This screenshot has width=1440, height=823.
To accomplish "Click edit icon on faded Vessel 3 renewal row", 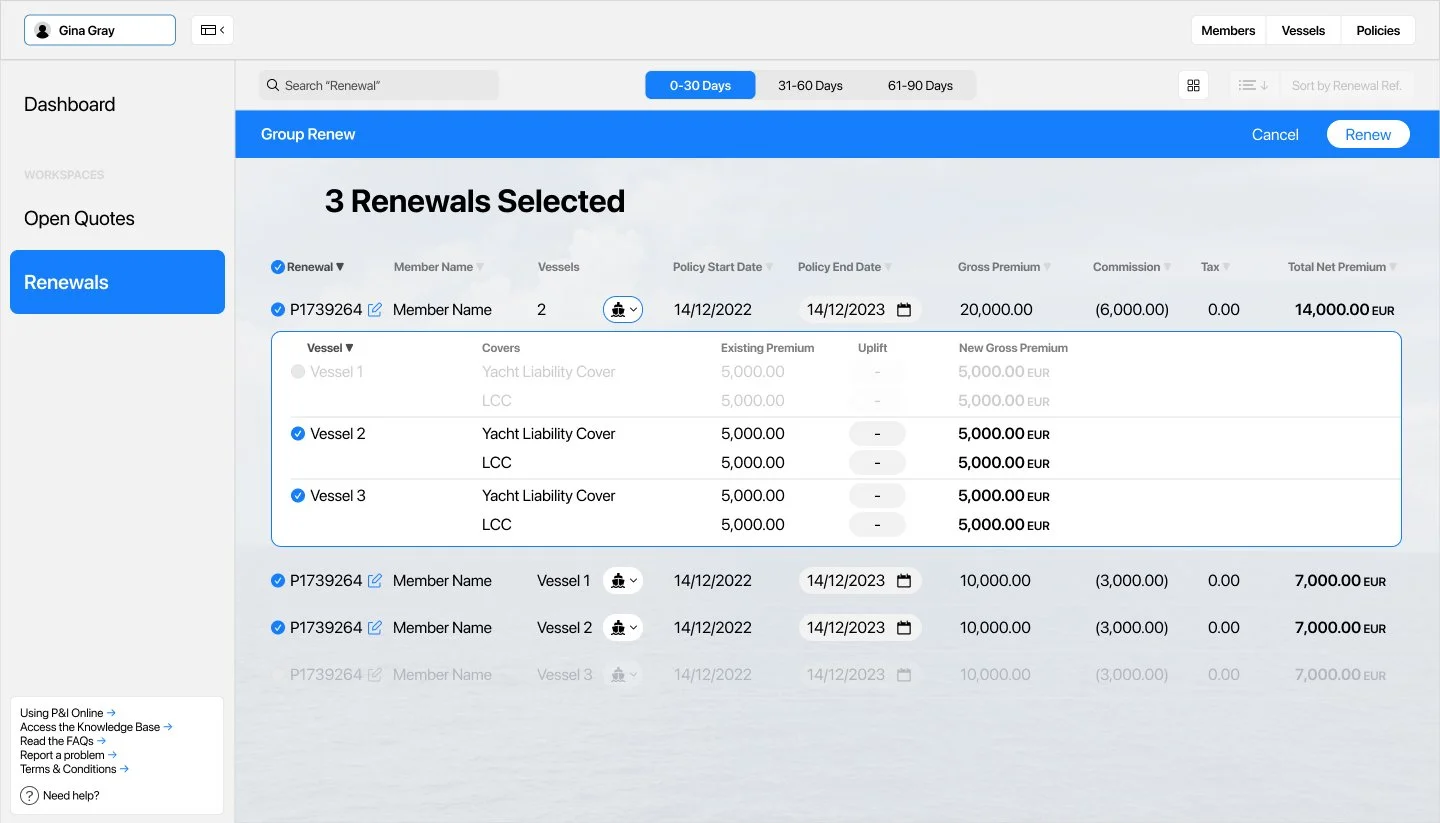I will (375, 675).
